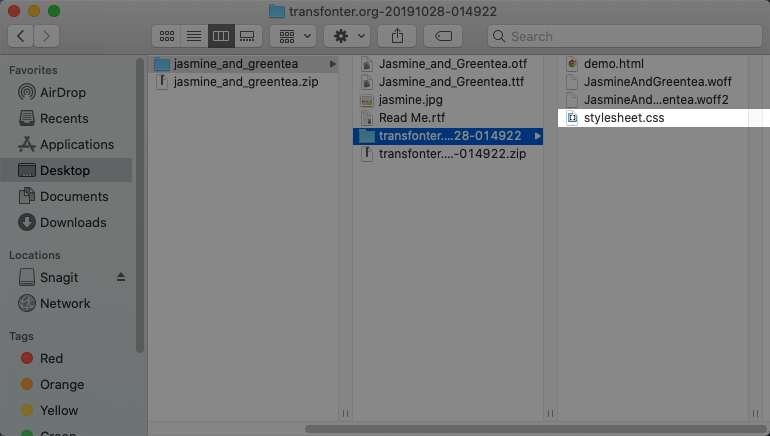770x436 pixels.
Task: Click the JasmineAndGreentea.woff file icon
Action: pyautogui.click(x=572, y=82)
